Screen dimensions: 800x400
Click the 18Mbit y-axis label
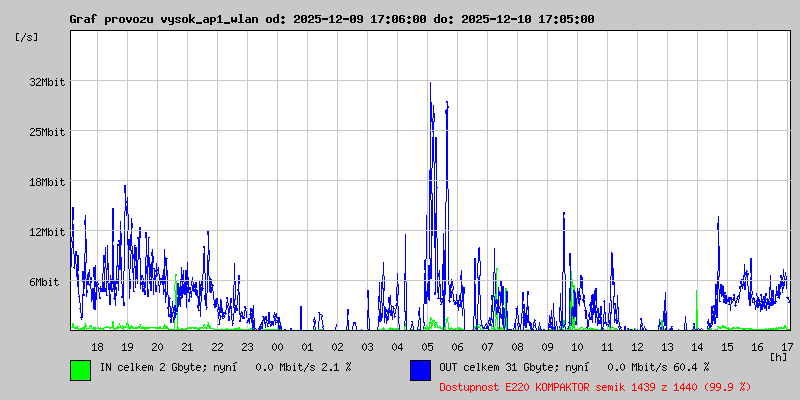(47, 182)
